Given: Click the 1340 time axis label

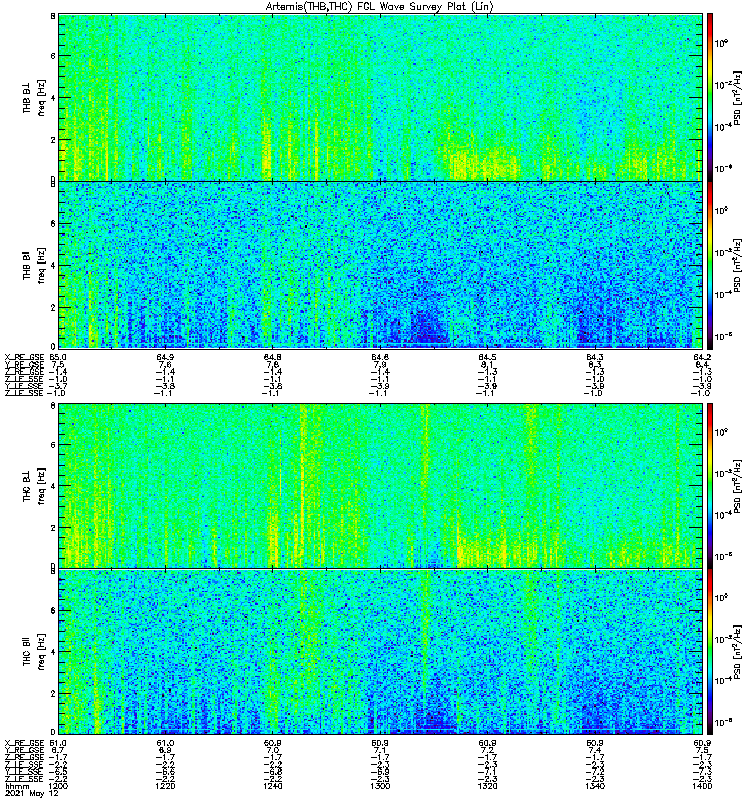Looking at the screenshot, I should point(595,786).
